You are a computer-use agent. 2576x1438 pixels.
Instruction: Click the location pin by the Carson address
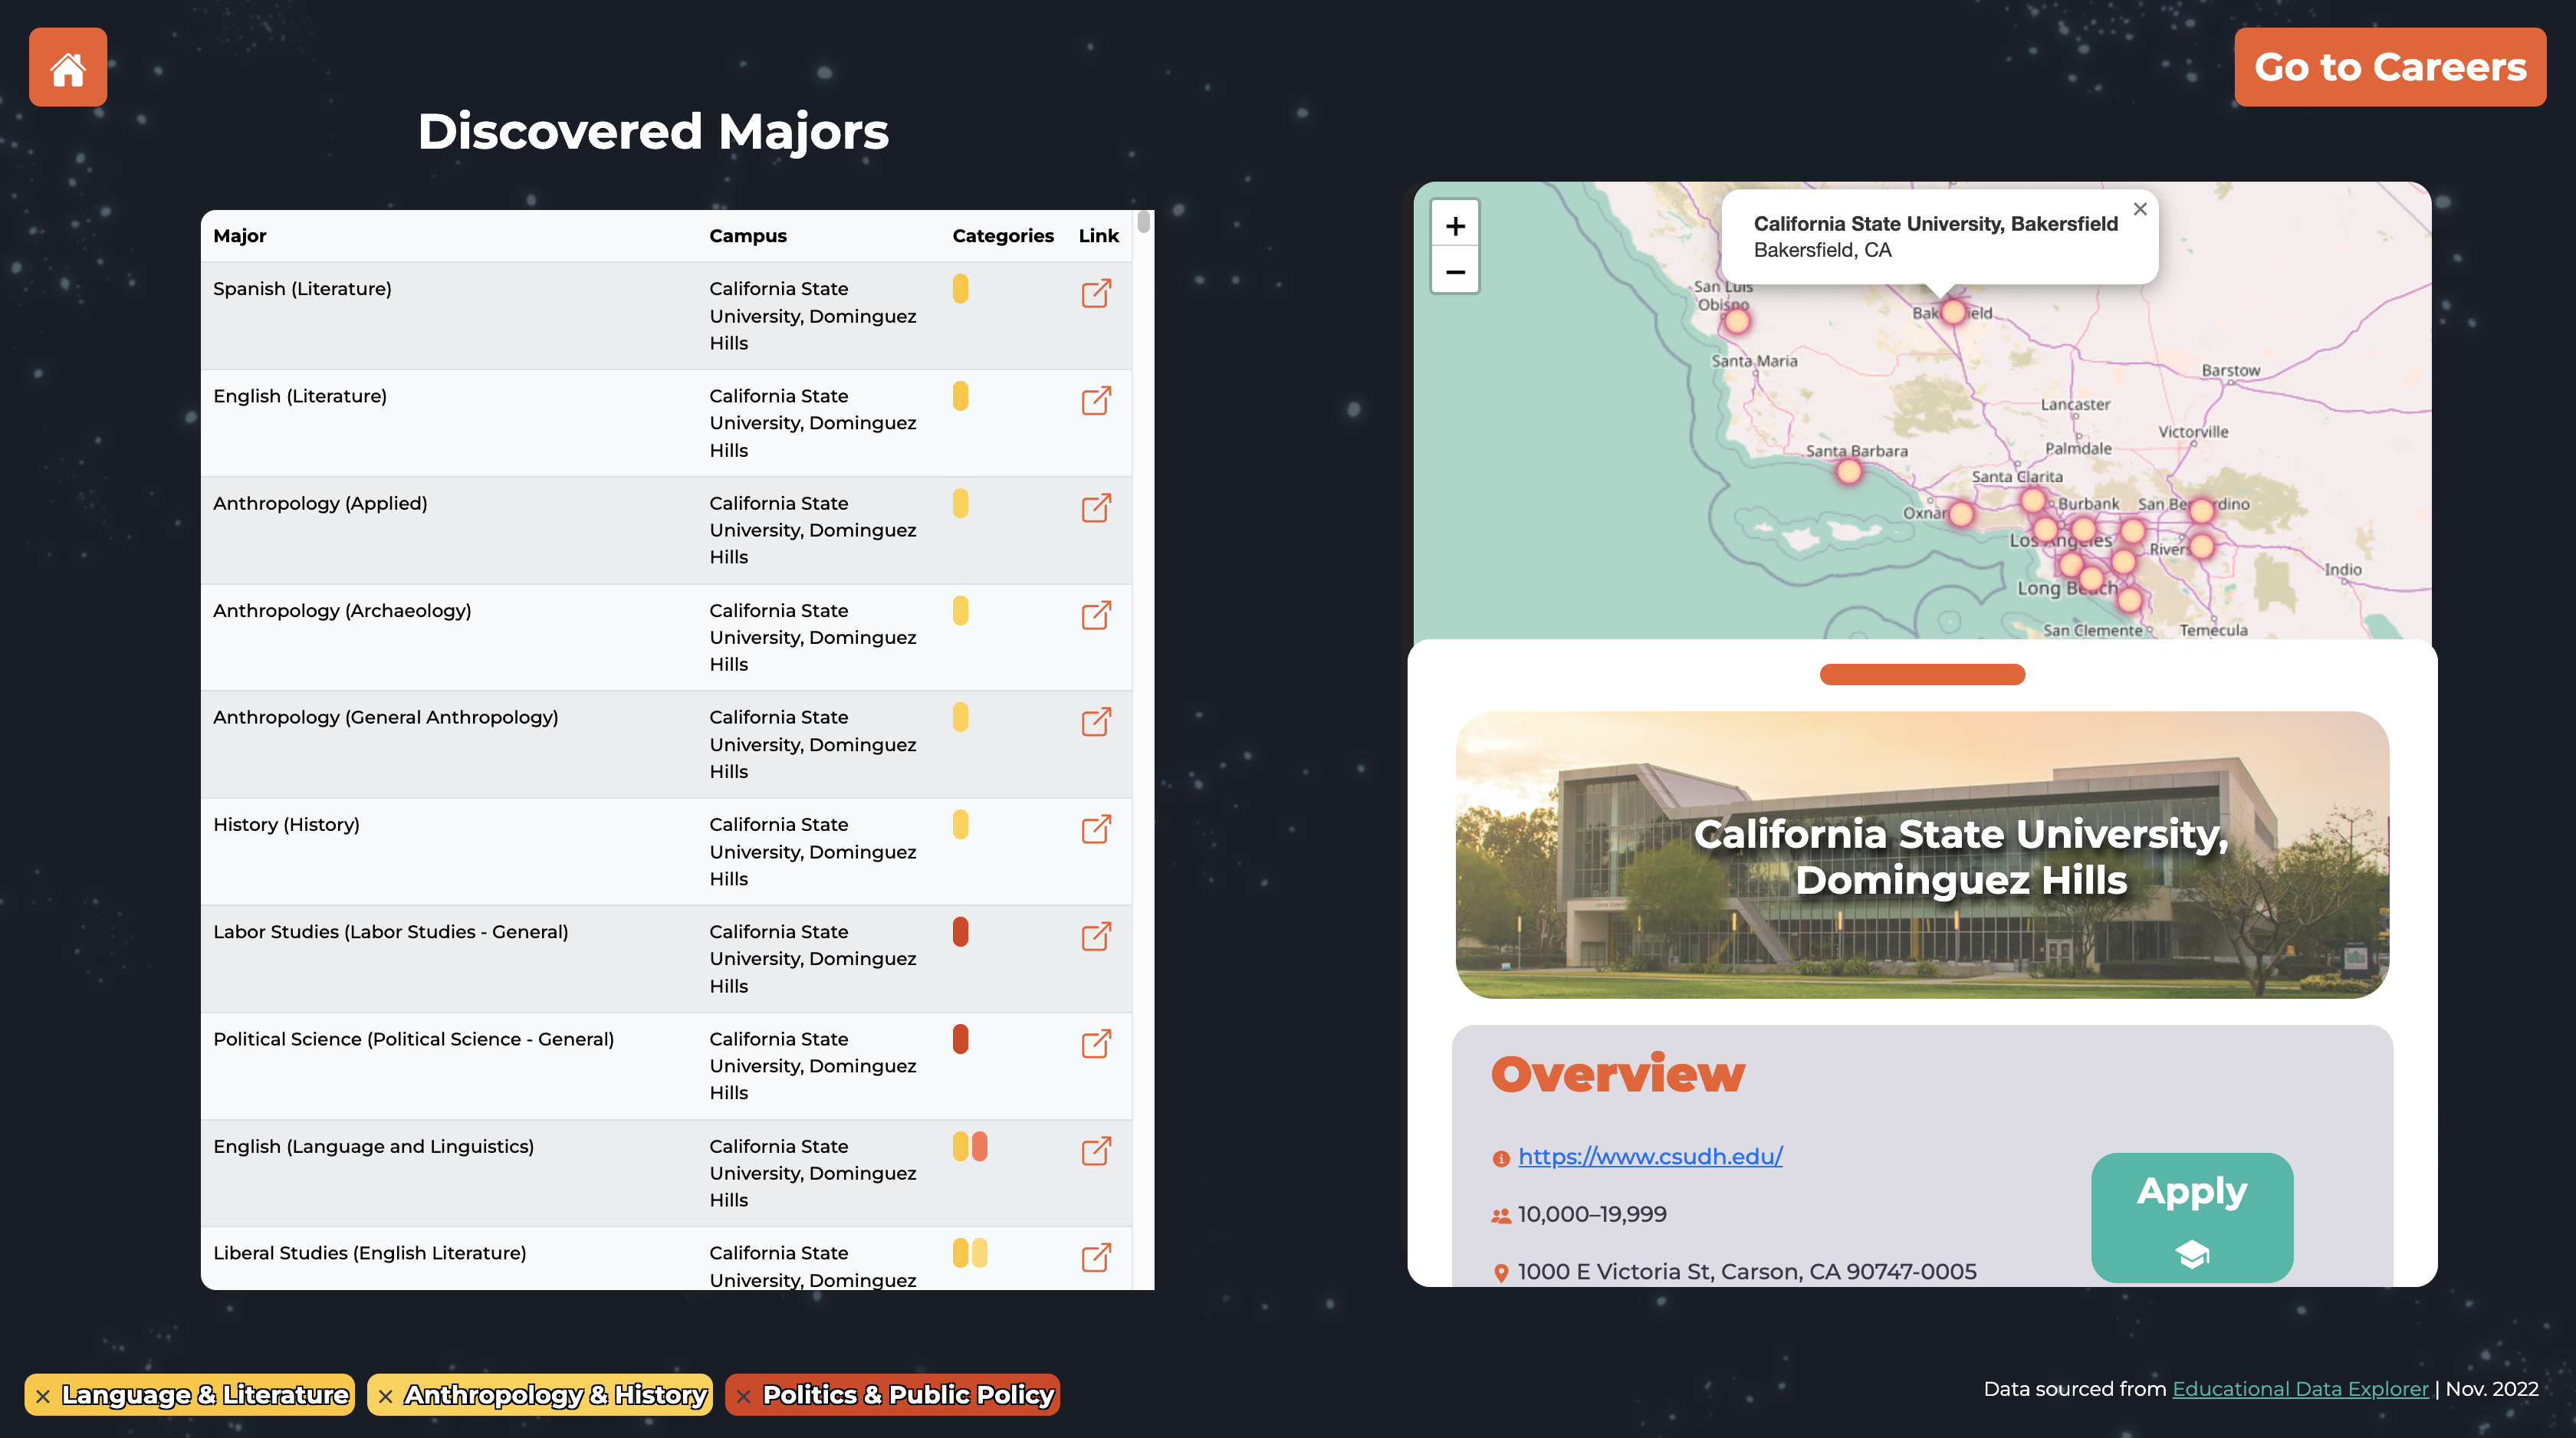[1500, 1273]
